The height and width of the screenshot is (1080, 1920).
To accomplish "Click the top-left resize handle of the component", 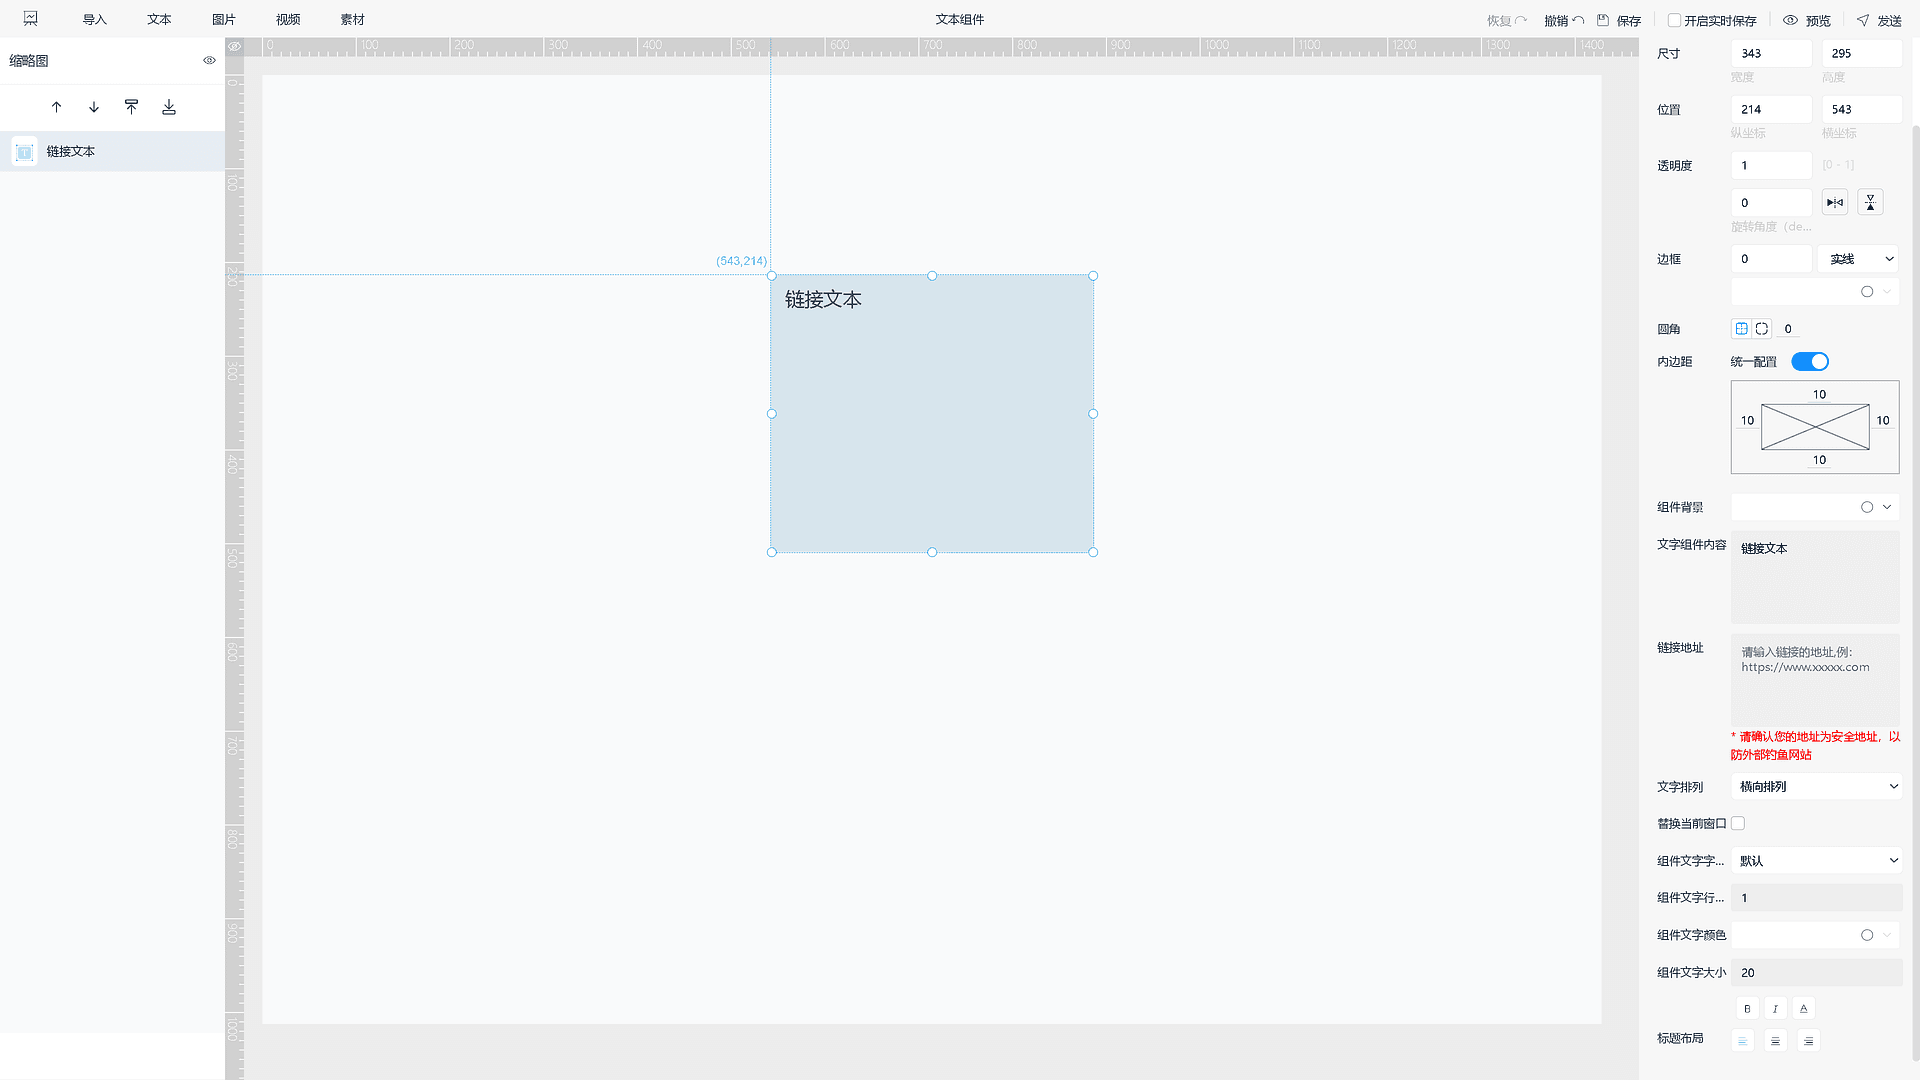I will (x=771, y=276).
